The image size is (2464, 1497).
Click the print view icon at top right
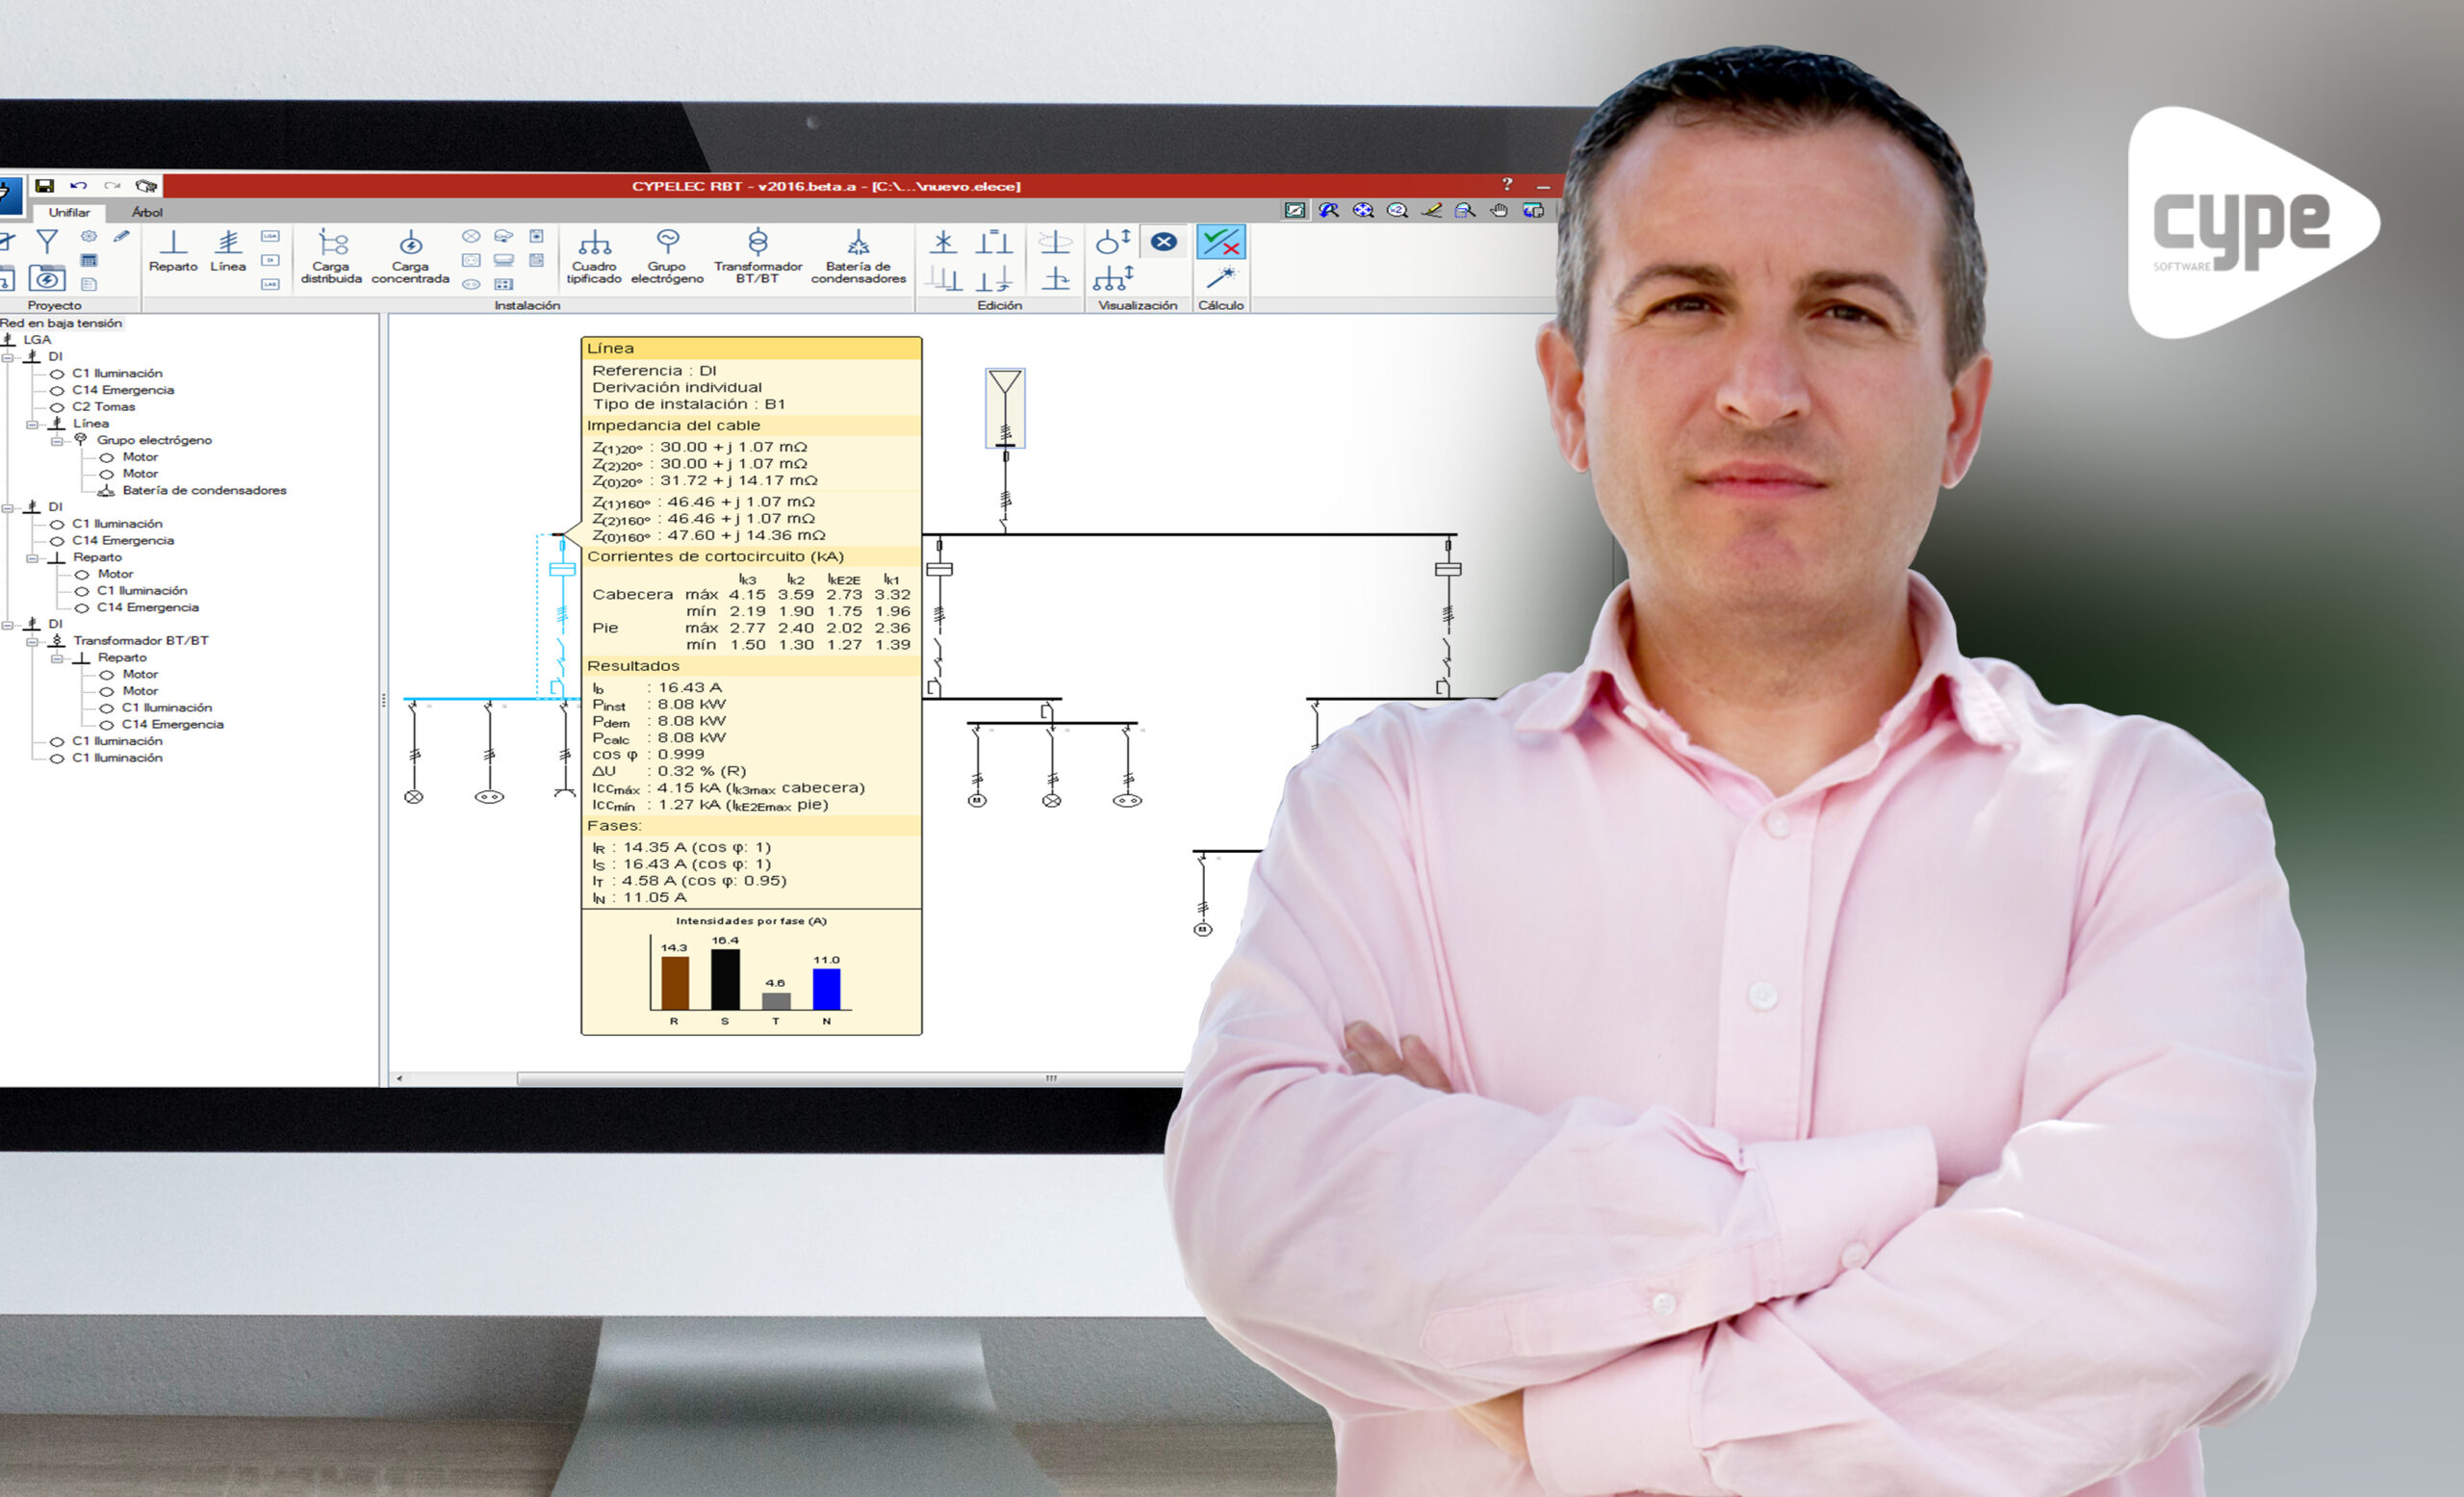point(1533,210)
